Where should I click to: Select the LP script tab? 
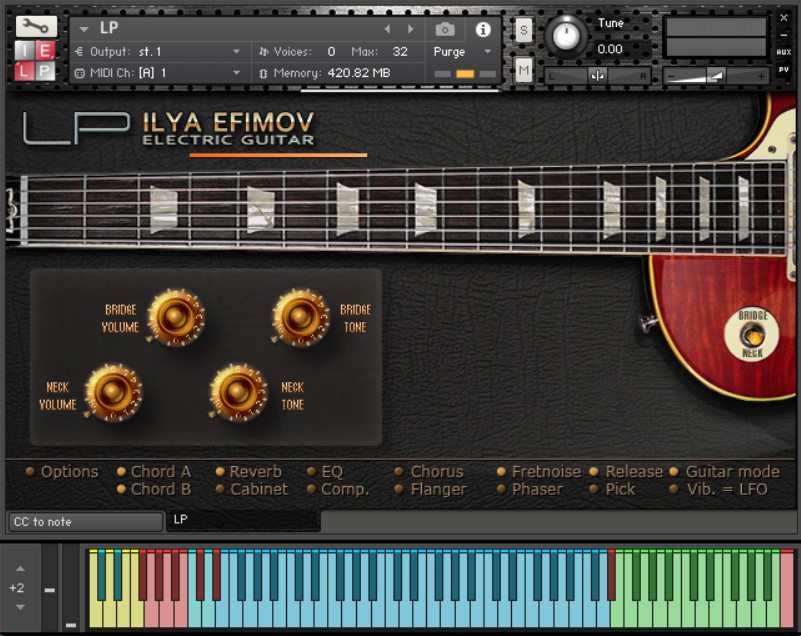pos(244,521)
